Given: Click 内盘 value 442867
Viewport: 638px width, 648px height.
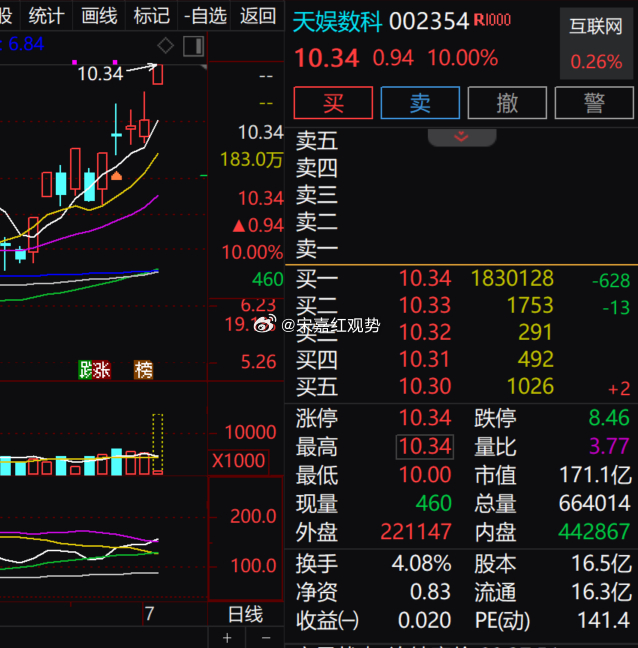Looking at the screenshot, I should point(594,531).
